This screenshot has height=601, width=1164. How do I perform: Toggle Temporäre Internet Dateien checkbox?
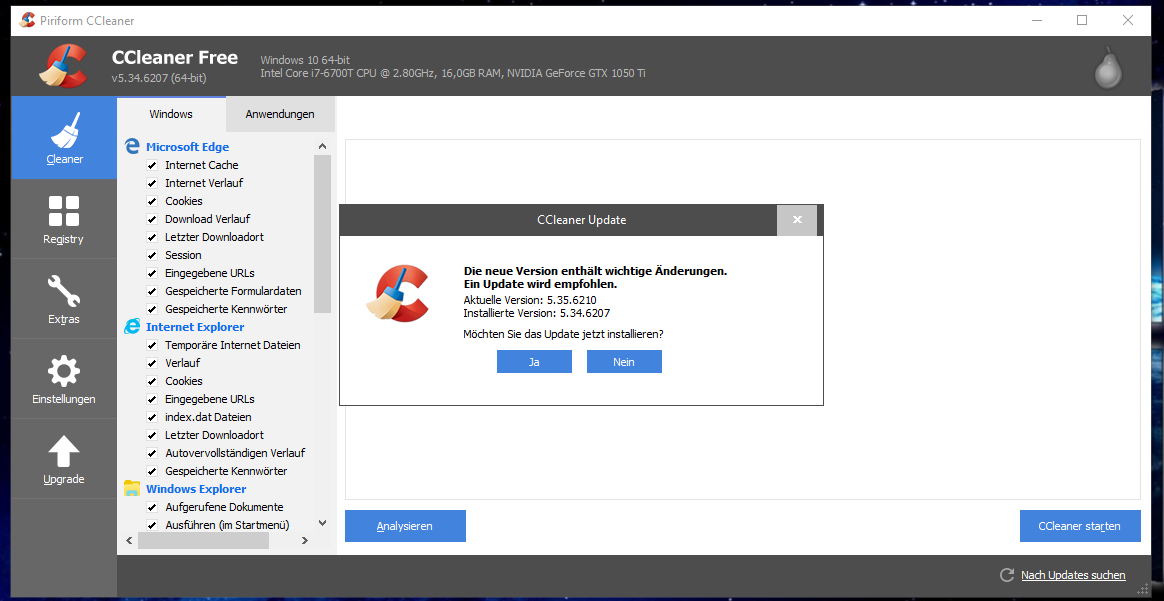[151, 345]
